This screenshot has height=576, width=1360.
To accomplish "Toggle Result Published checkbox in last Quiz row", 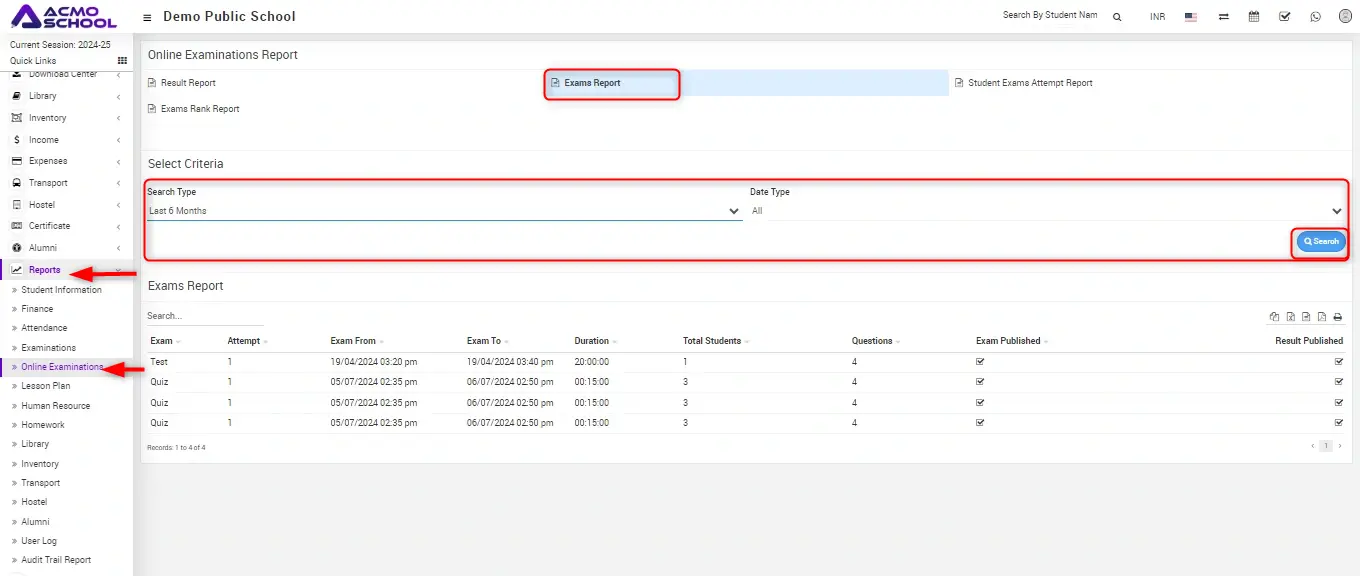I will coord(1339,423).
